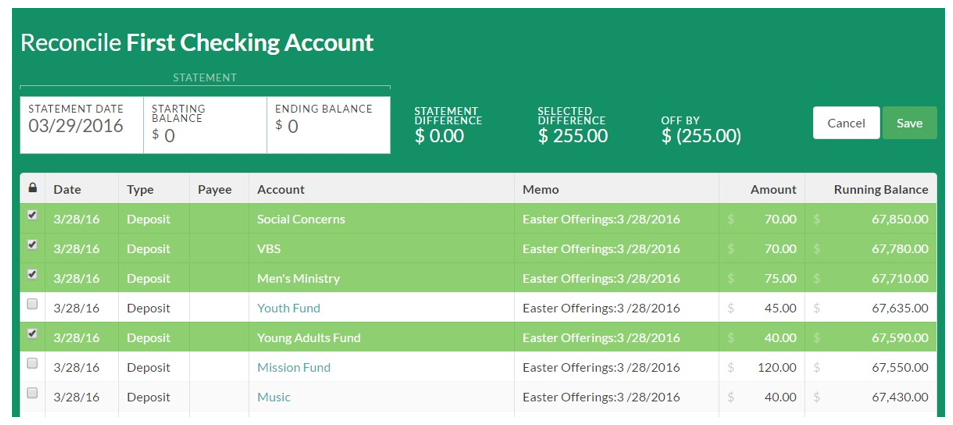Open the Music account link
Screen dimensions: 953x425
[274, 398]
